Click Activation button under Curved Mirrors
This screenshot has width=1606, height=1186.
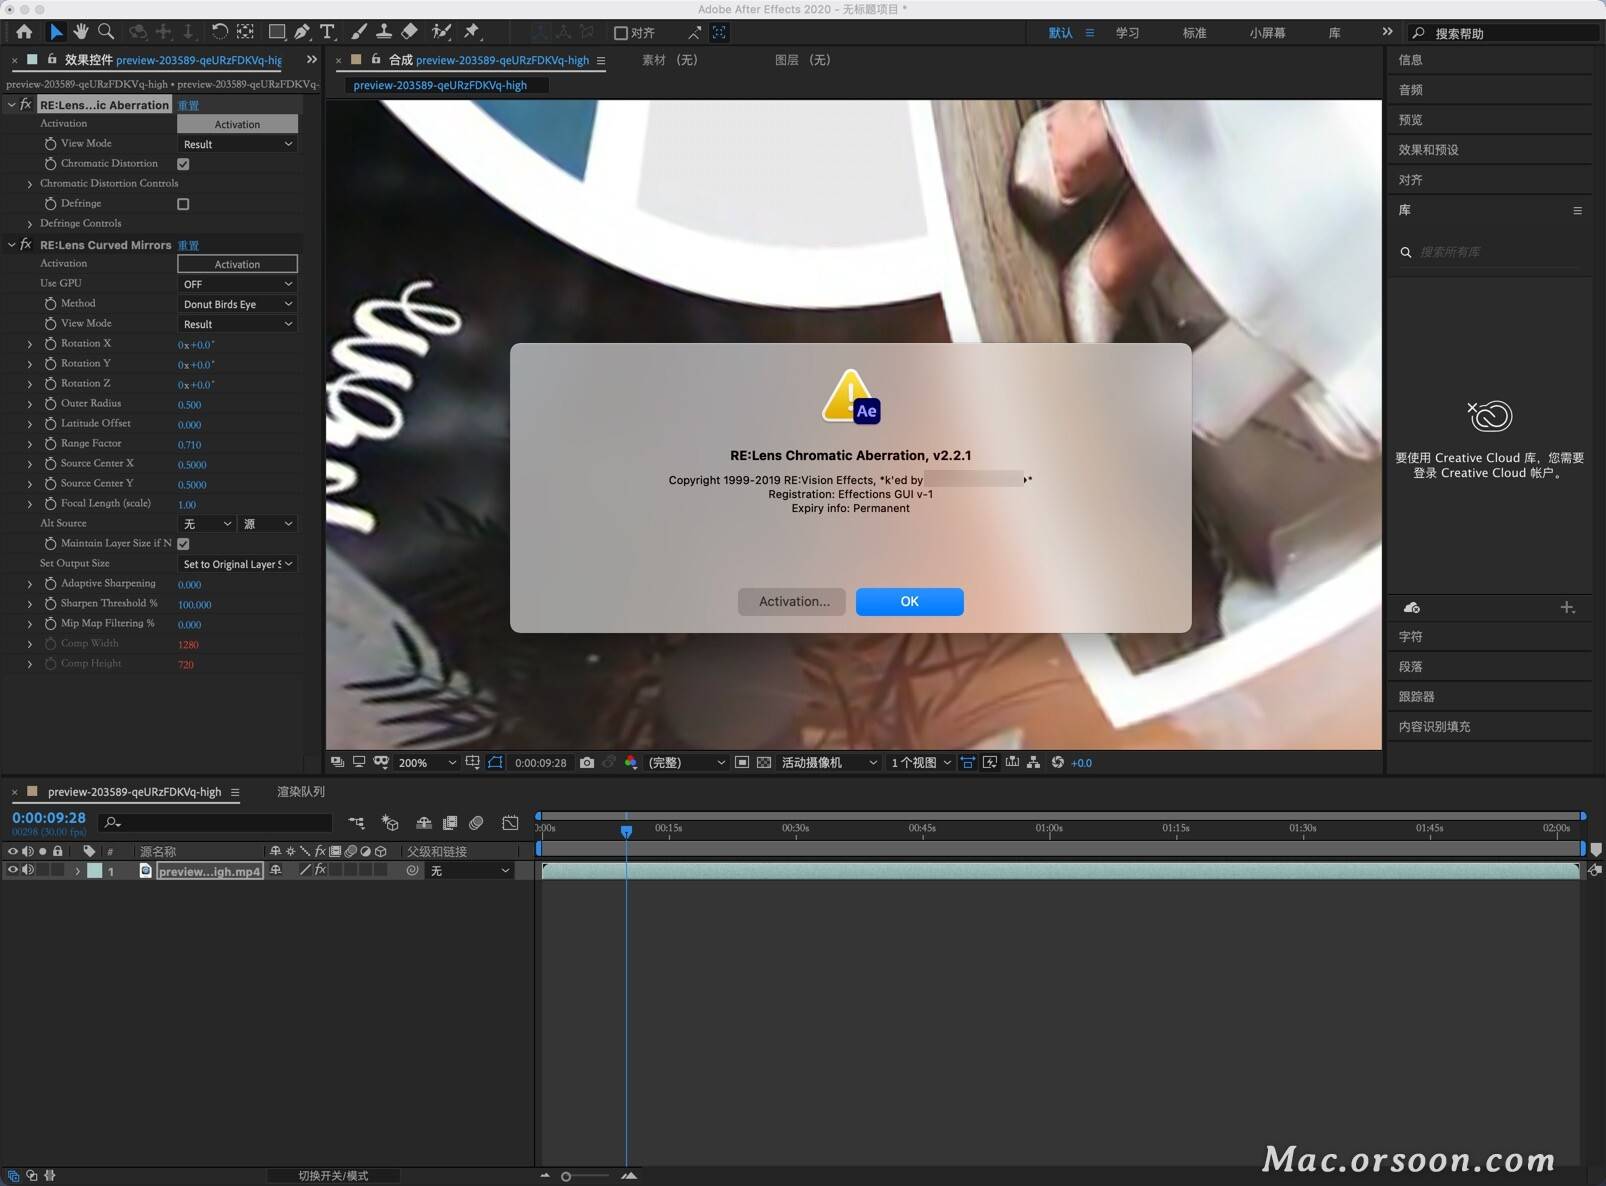tap(237, 264)
